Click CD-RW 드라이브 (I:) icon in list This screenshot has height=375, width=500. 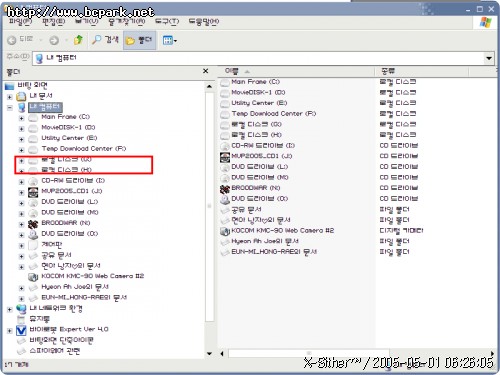(x=225, y=146)
